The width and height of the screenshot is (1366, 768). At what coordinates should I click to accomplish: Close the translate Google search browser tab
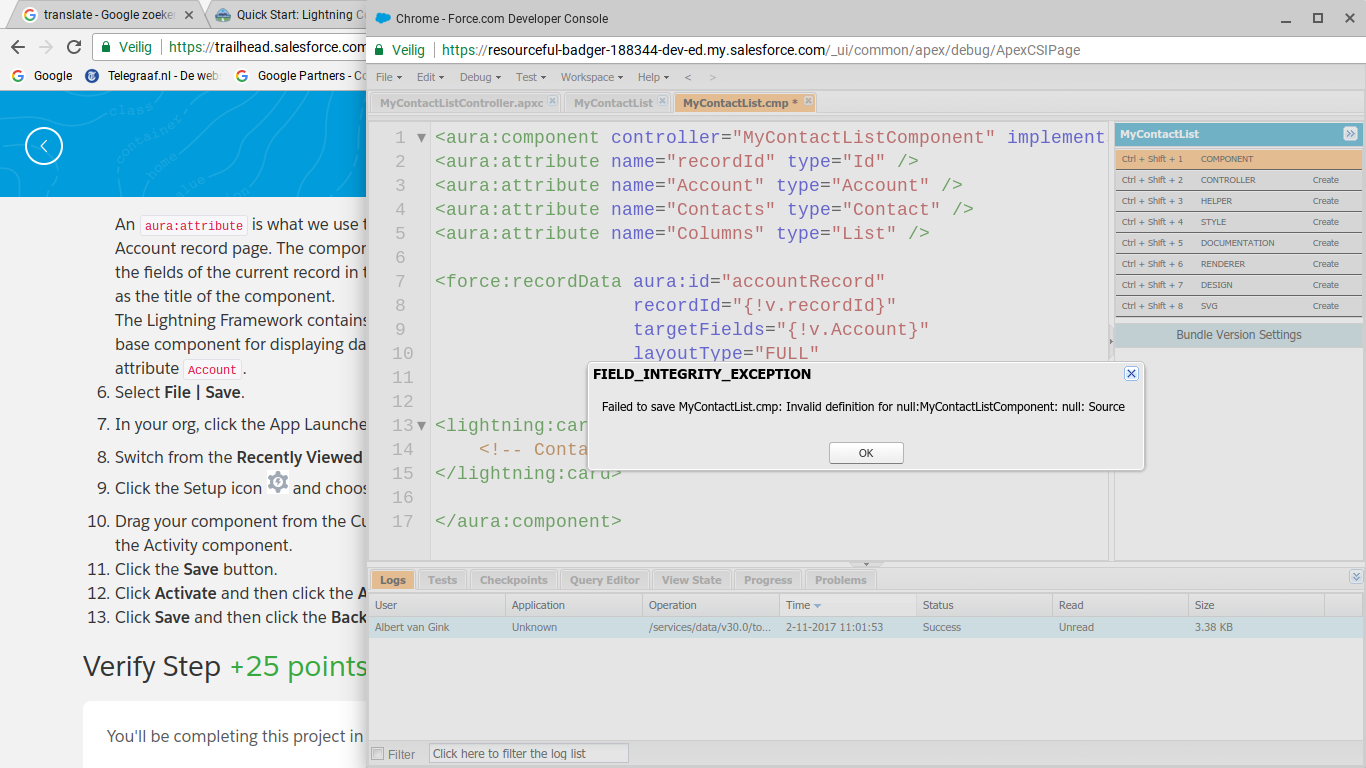[190, 15]
